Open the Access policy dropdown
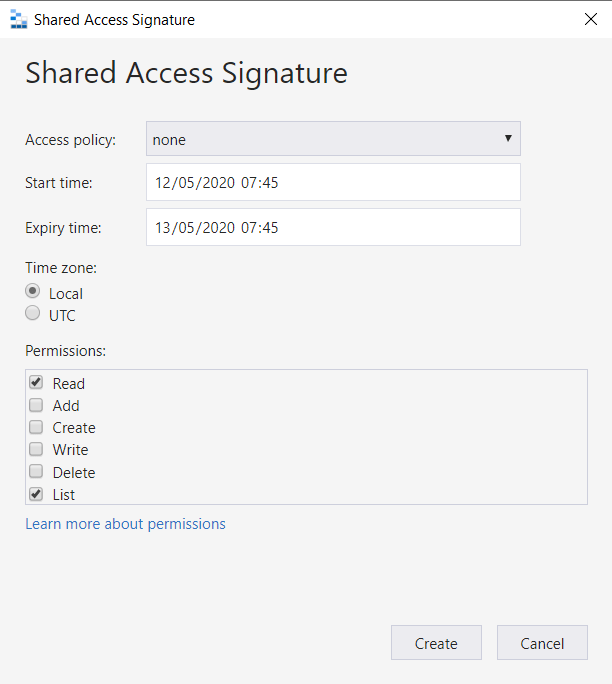This screenshot has height=684, width=612. [x=333, y=140]
